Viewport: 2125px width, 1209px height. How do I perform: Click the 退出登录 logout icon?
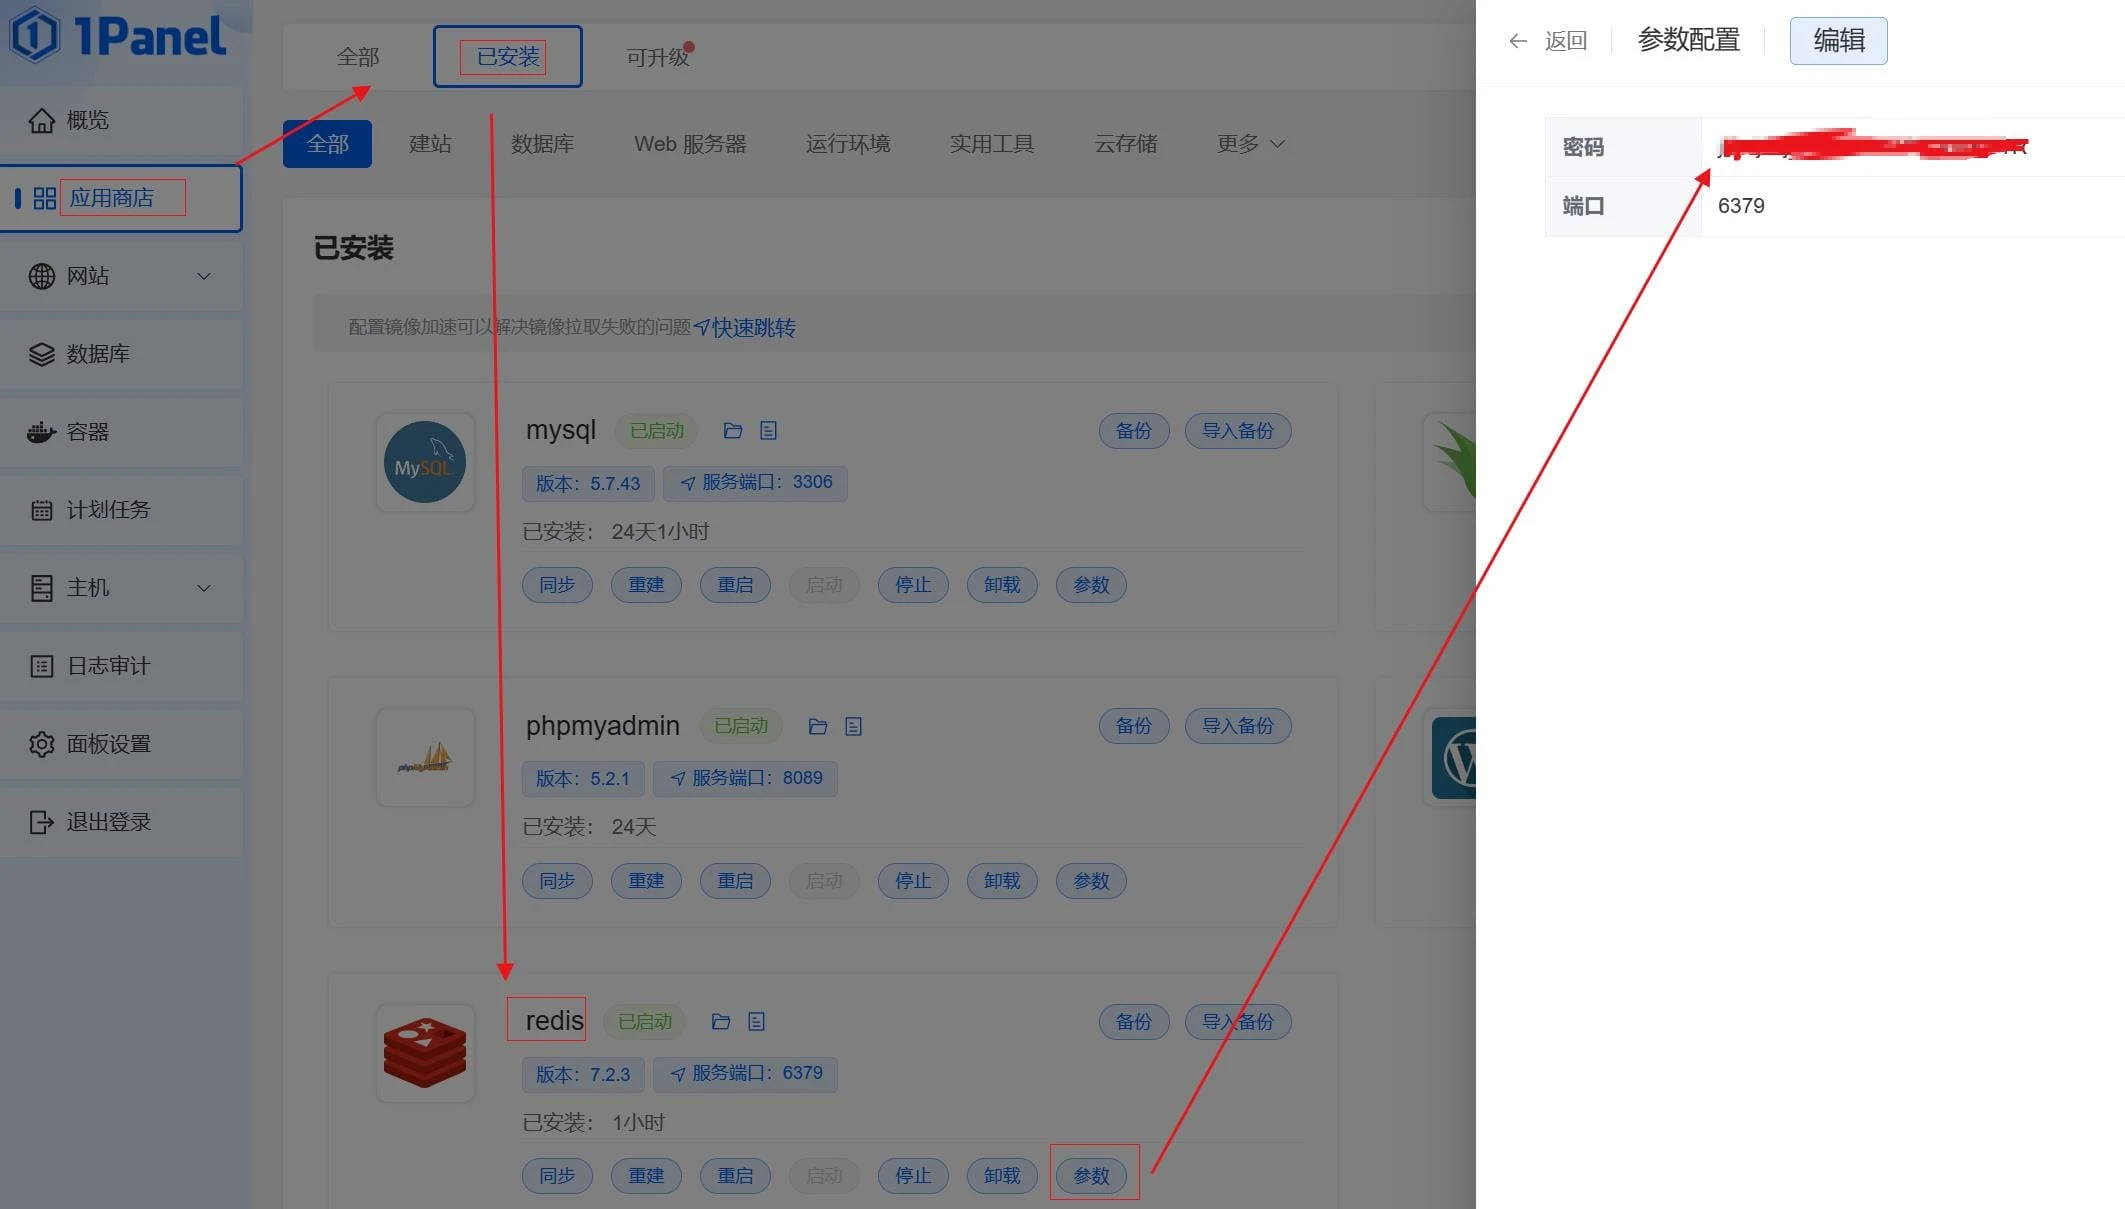(x=41, y=822)
